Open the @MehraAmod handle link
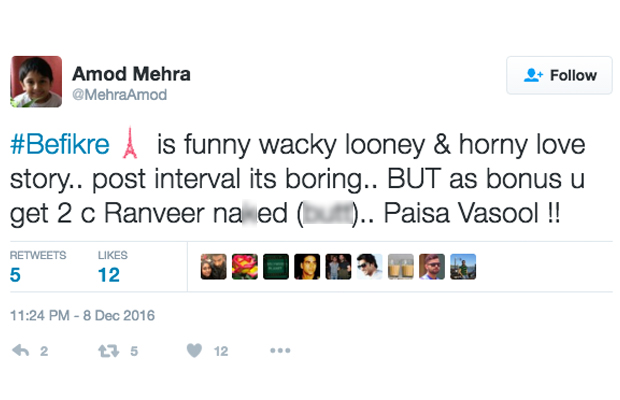Image resolution: width=620 pixels, height=400 pixels. [119, 95]
